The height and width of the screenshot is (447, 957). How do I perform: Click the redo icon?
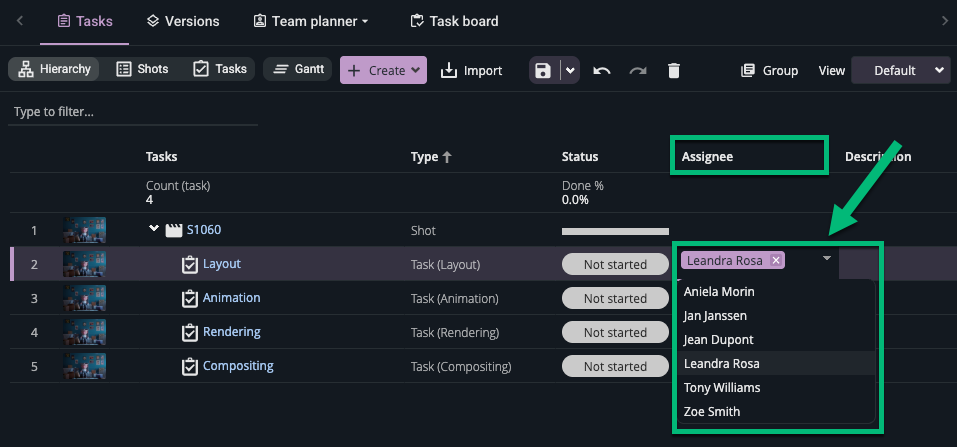[638, 71]
